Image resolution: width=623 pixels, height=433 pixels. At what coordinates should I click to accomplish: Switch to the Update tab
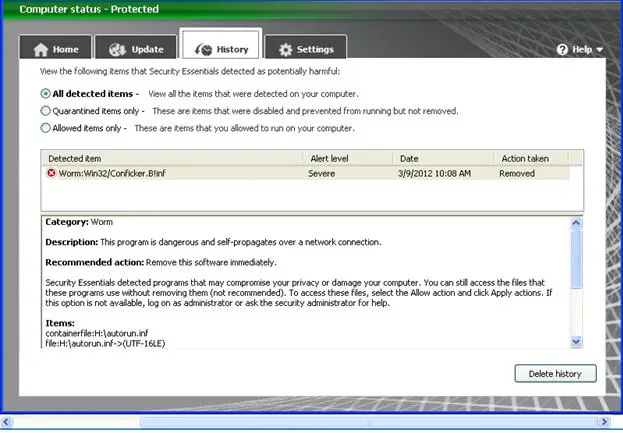coord(136,47)
